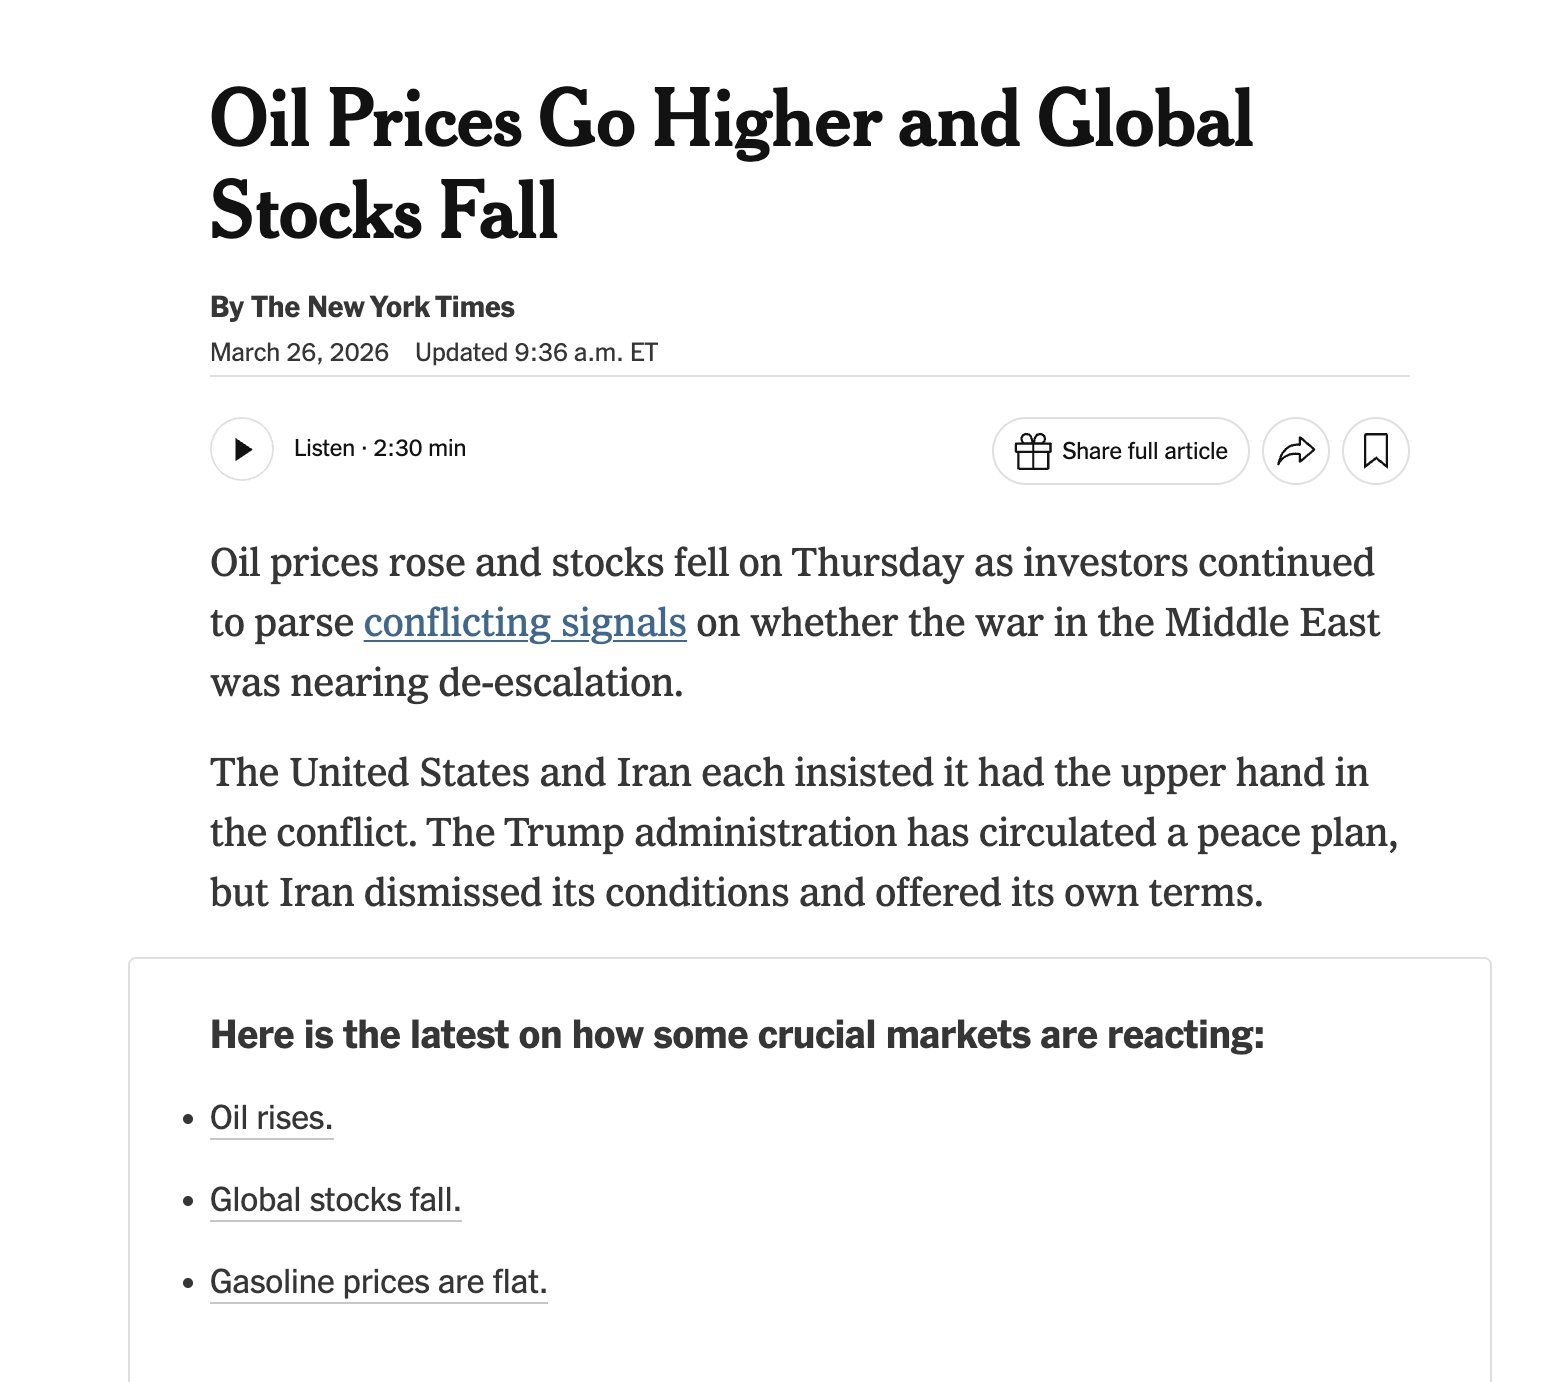Image resolution: width=1556 pixels, height=1382 pixels.
Task: Click the March 26, 2026 date
Action: 299,353
